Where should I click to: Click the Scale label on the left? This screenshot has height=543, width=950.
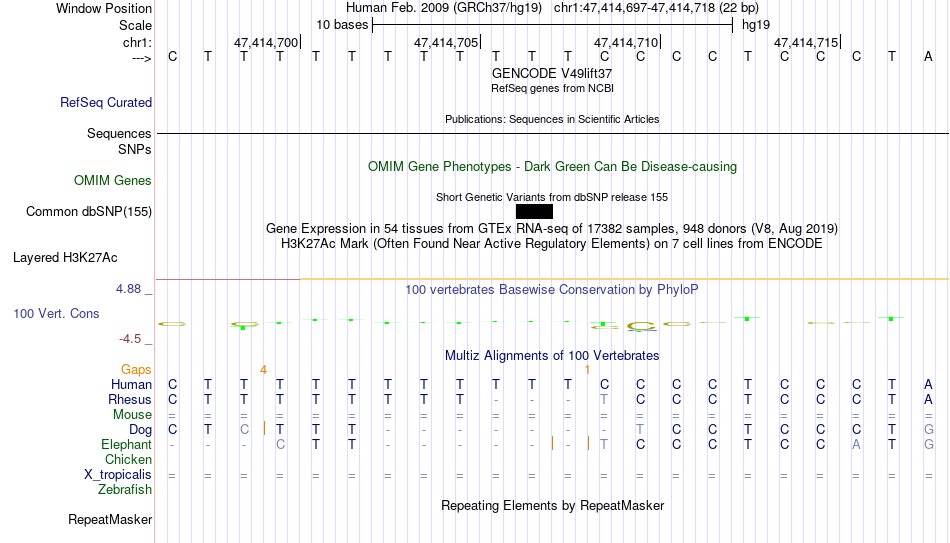[135, 25]
